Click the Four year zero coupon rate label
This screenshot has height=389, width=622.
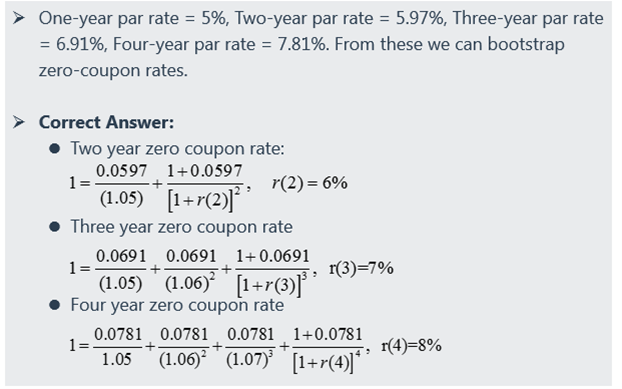pos(177,305)
